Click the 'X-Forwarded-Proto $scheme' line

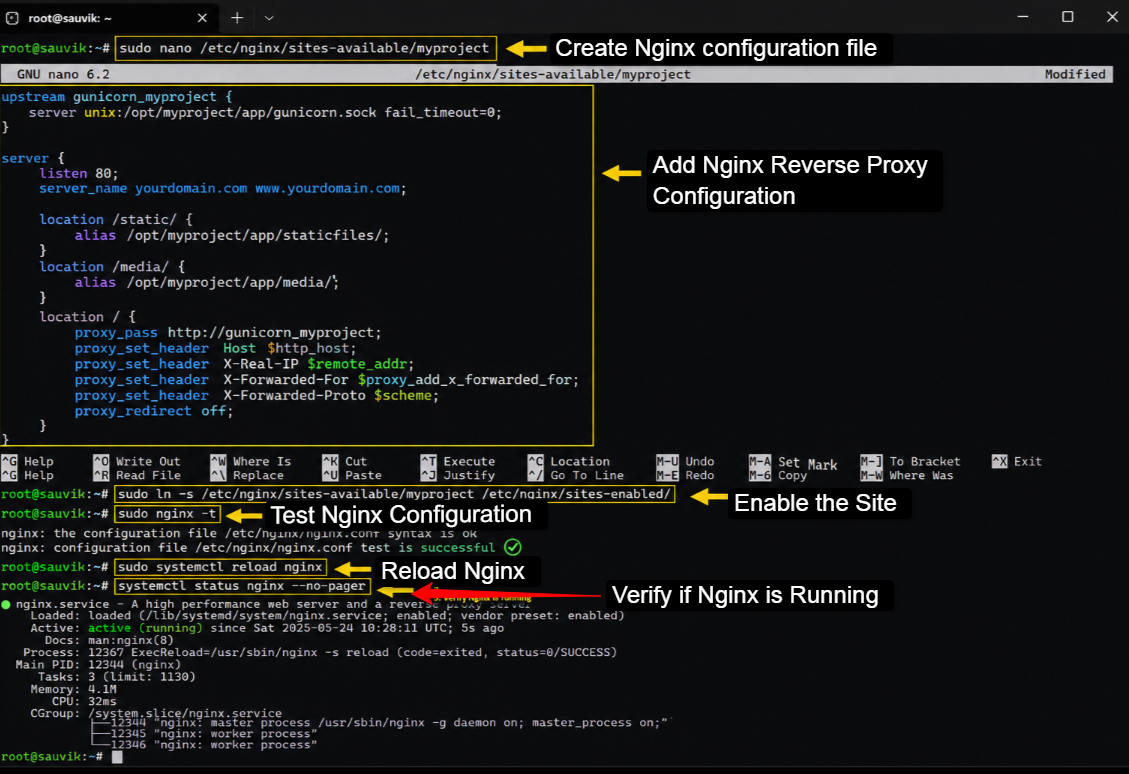pos(256,396)
